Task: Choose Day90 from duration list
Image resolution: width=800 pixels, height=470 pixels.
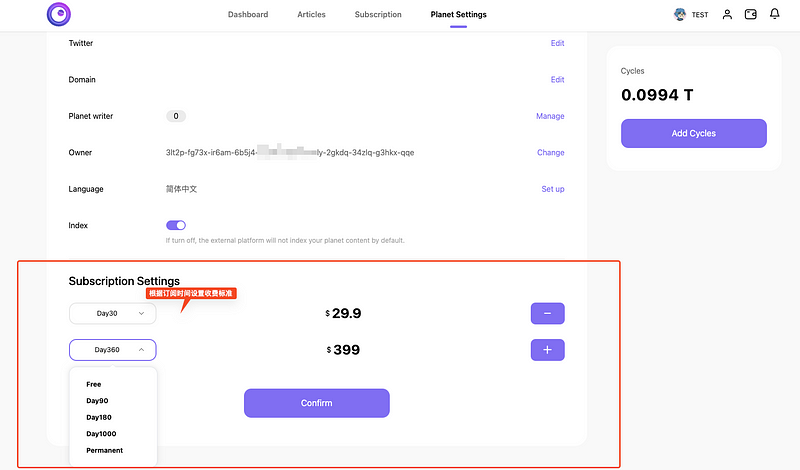Action: 97,401
